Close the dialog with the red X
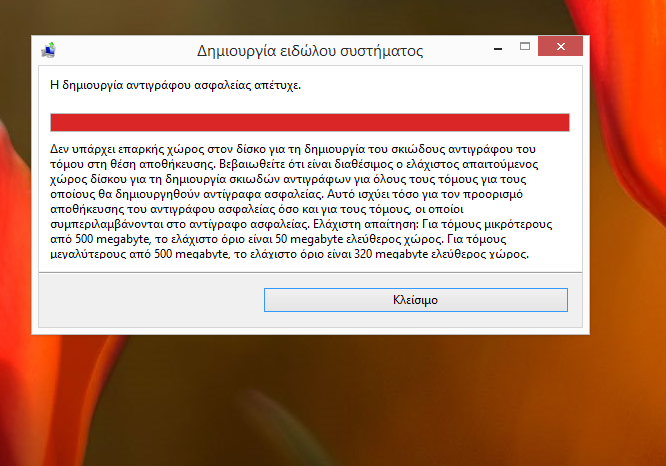666x466 pixels. coord(560,46)
